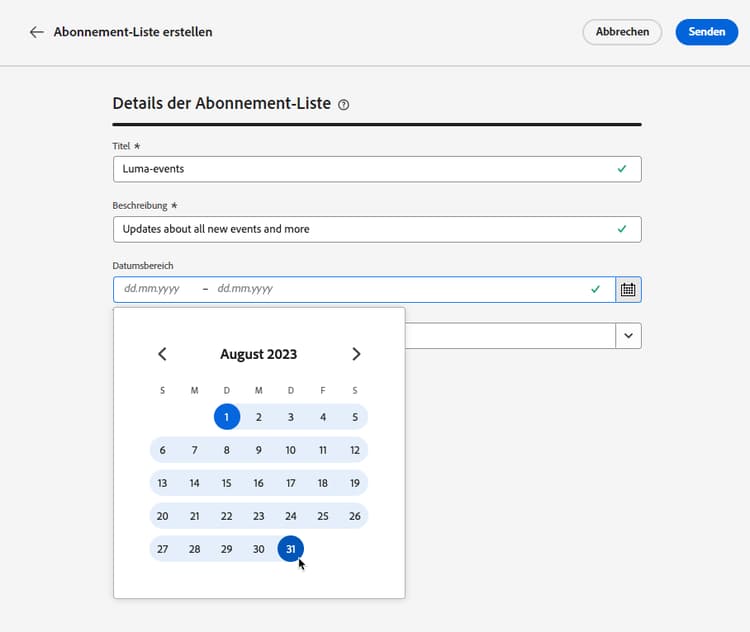This screenshot has height=632, width=750.
Task: Go to next month in calendar
Action: [x=356, y=354]
